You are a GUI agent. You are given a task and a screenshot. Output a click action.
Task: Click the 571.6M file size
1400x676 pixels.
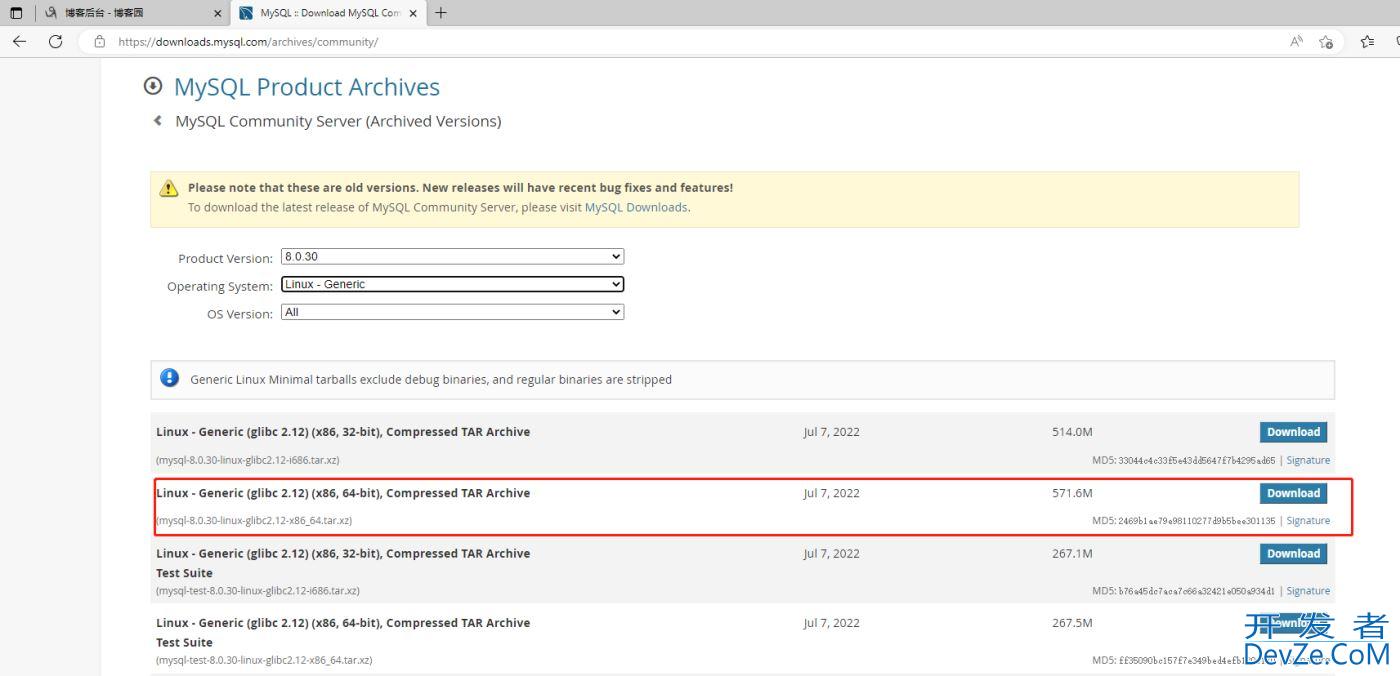pyautogui.click(x=1072, y=493)
